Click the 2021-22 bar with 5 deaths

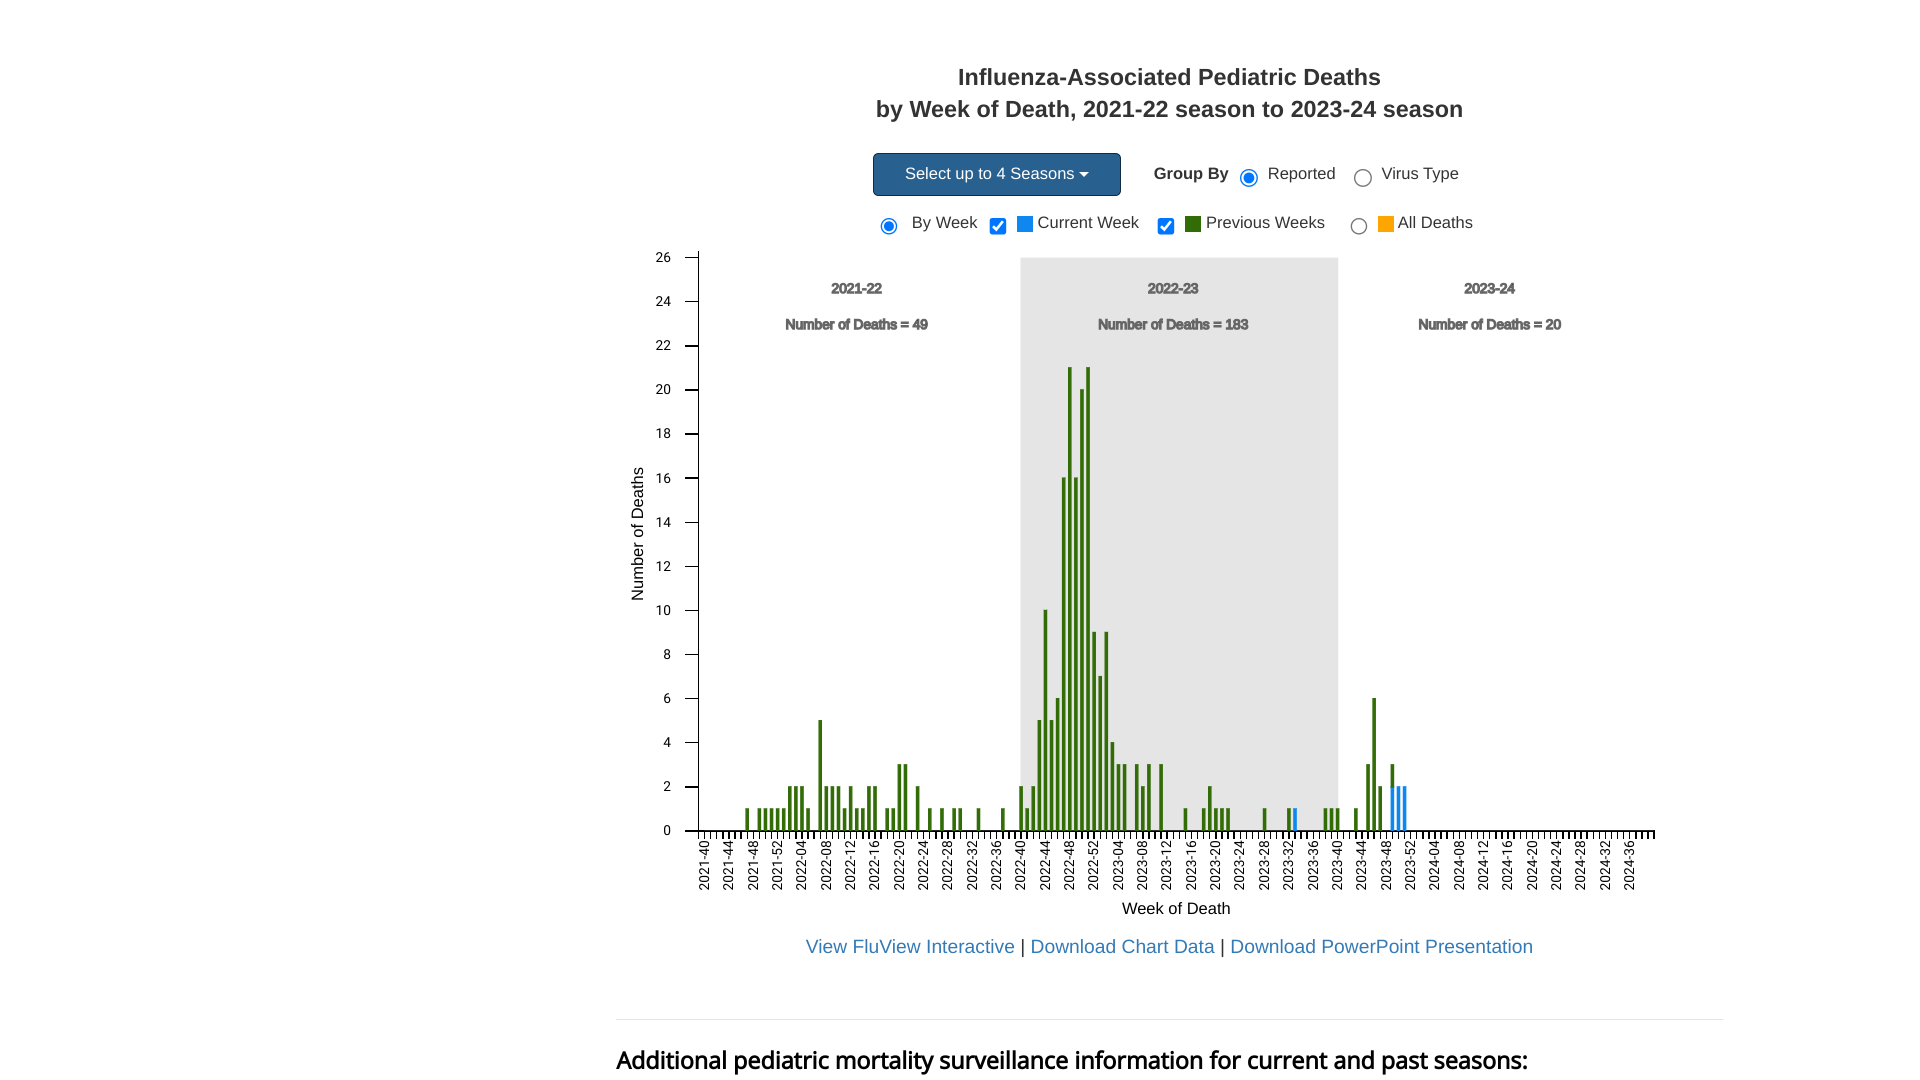pos(820,775)
